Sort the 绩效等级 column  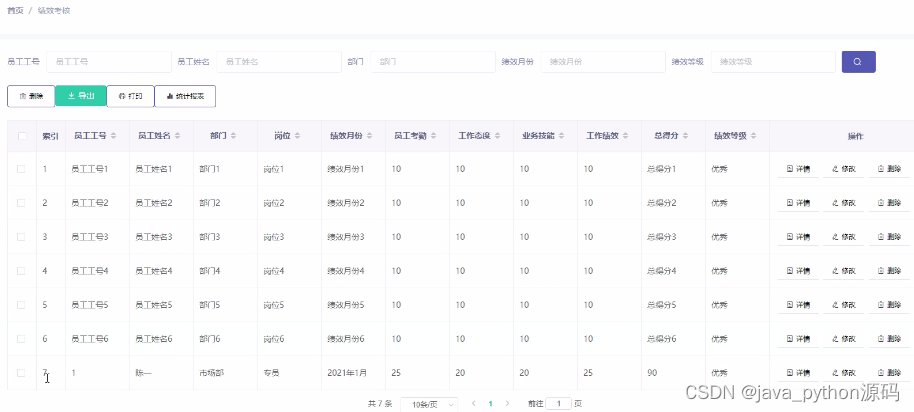[754, 136]
